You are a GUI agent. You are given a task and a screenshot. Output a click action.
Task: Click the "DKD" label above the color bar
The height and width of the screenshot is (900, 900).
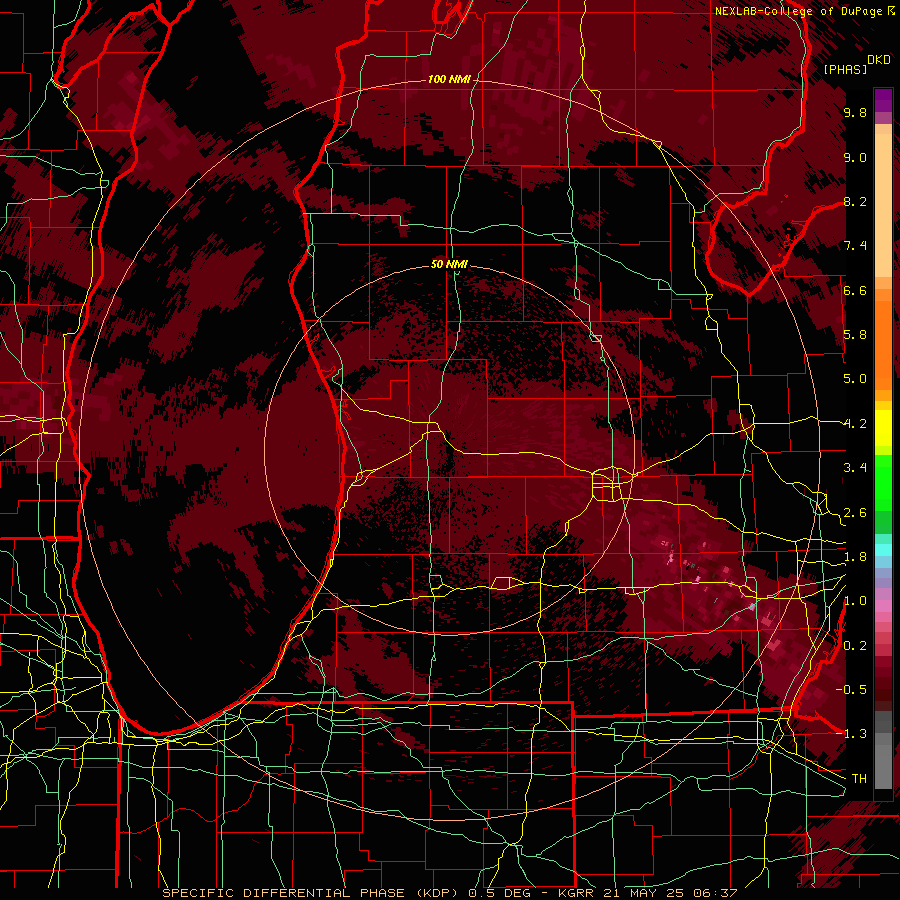pos(879,60)
